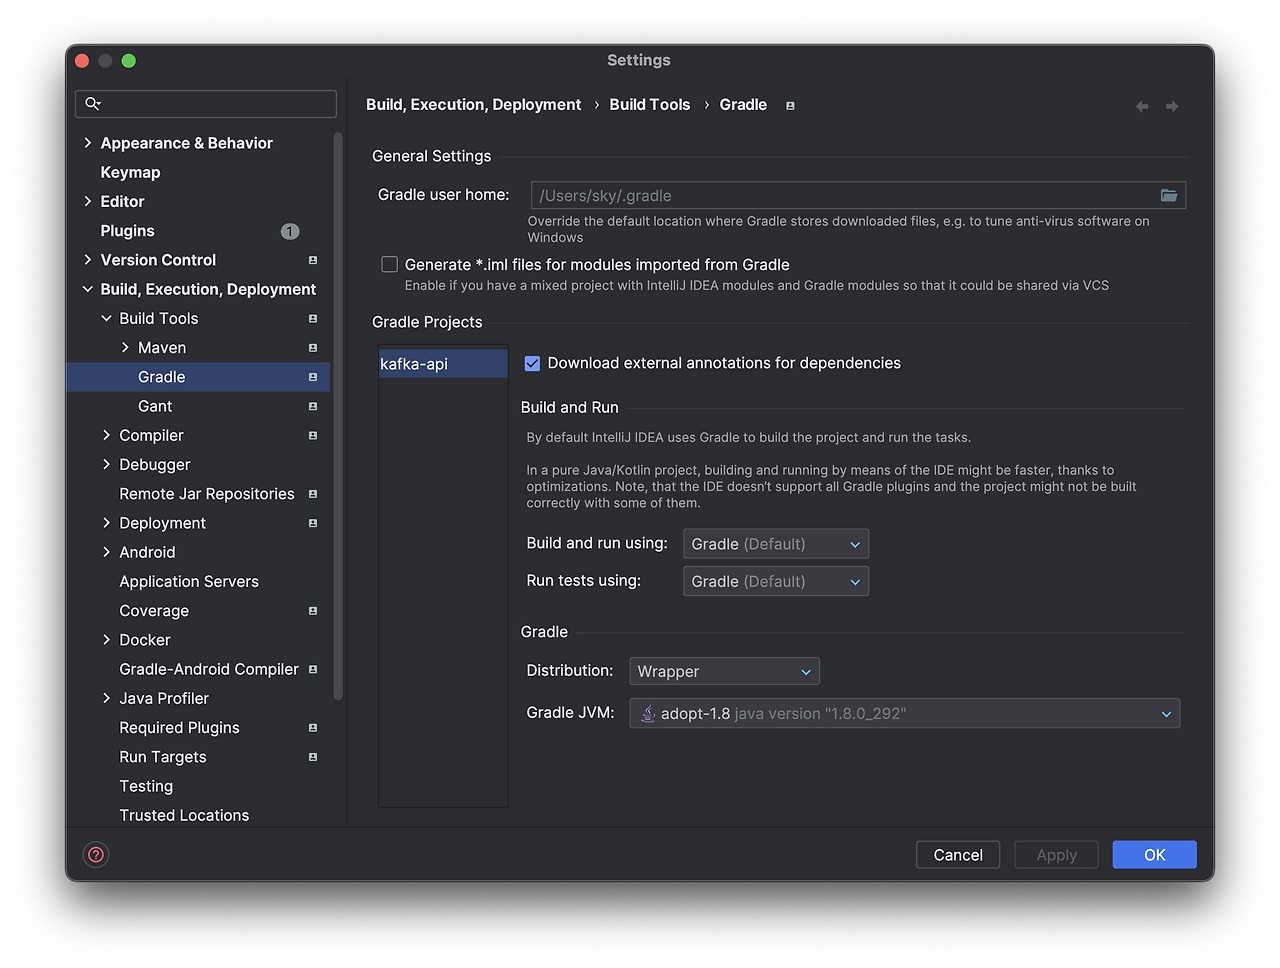Viewport: 1280px width, 968px height.
Task: Expand the Android node
Action: pyautogui.click(x=107, y=552)
